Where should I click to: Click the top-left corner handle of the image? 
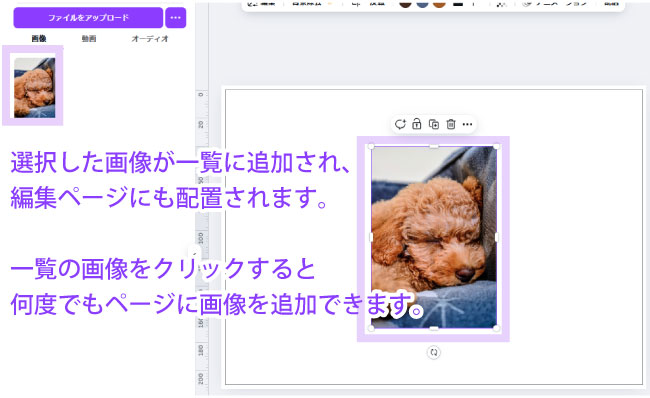point(371,146)
